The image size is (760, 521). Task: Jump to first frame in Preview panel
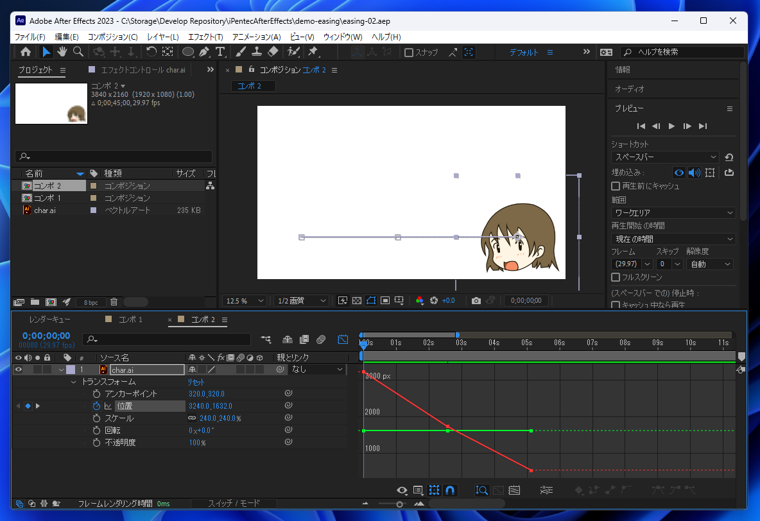coord(641,126)
